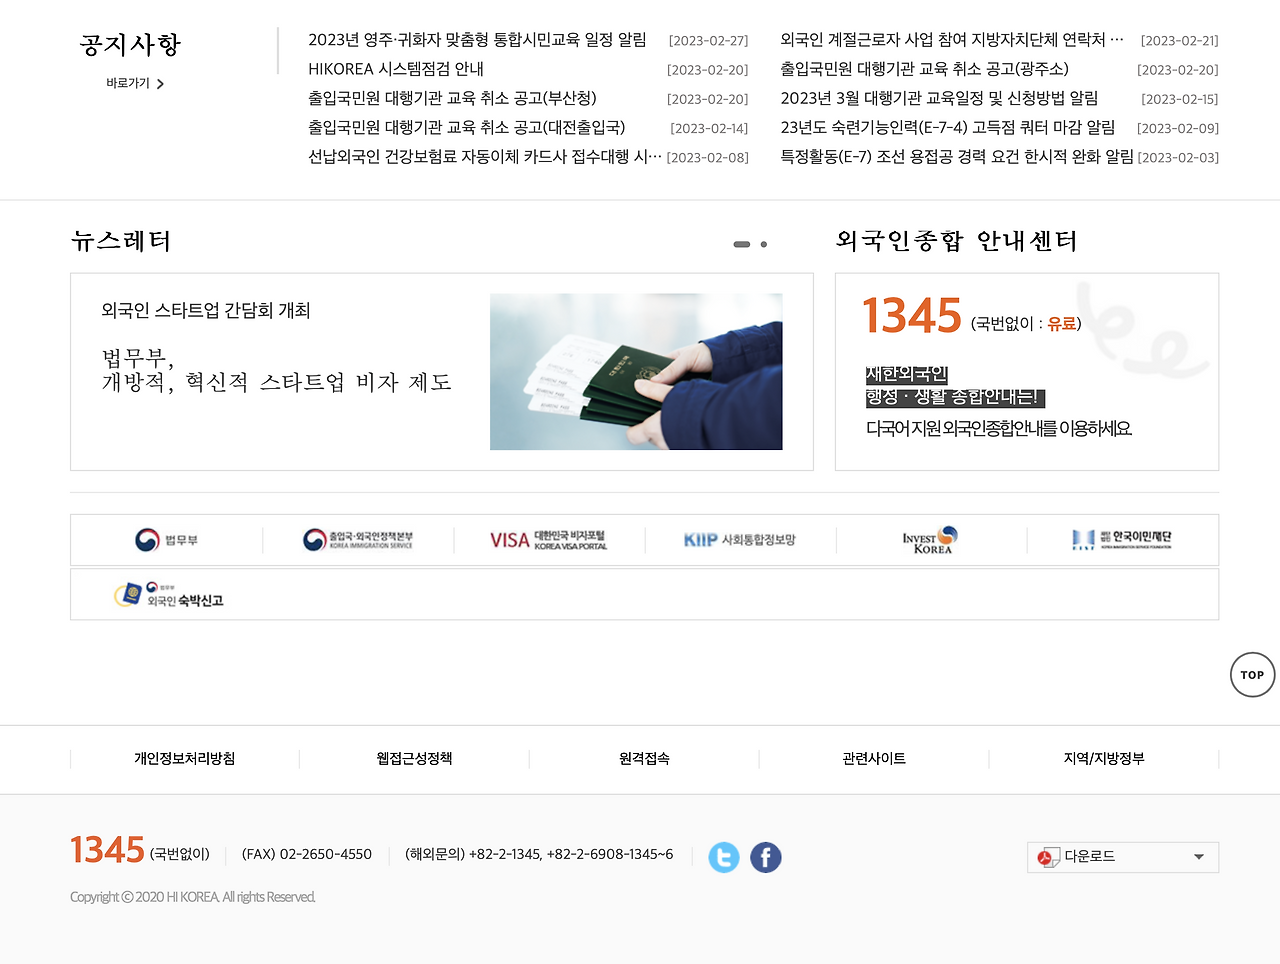Image resolution: width=1280 pixels, height=964 pixels.
Task: Open the 개인정보처리방침 footer menu
Action: pyautogui.click(x=184, y=758)
